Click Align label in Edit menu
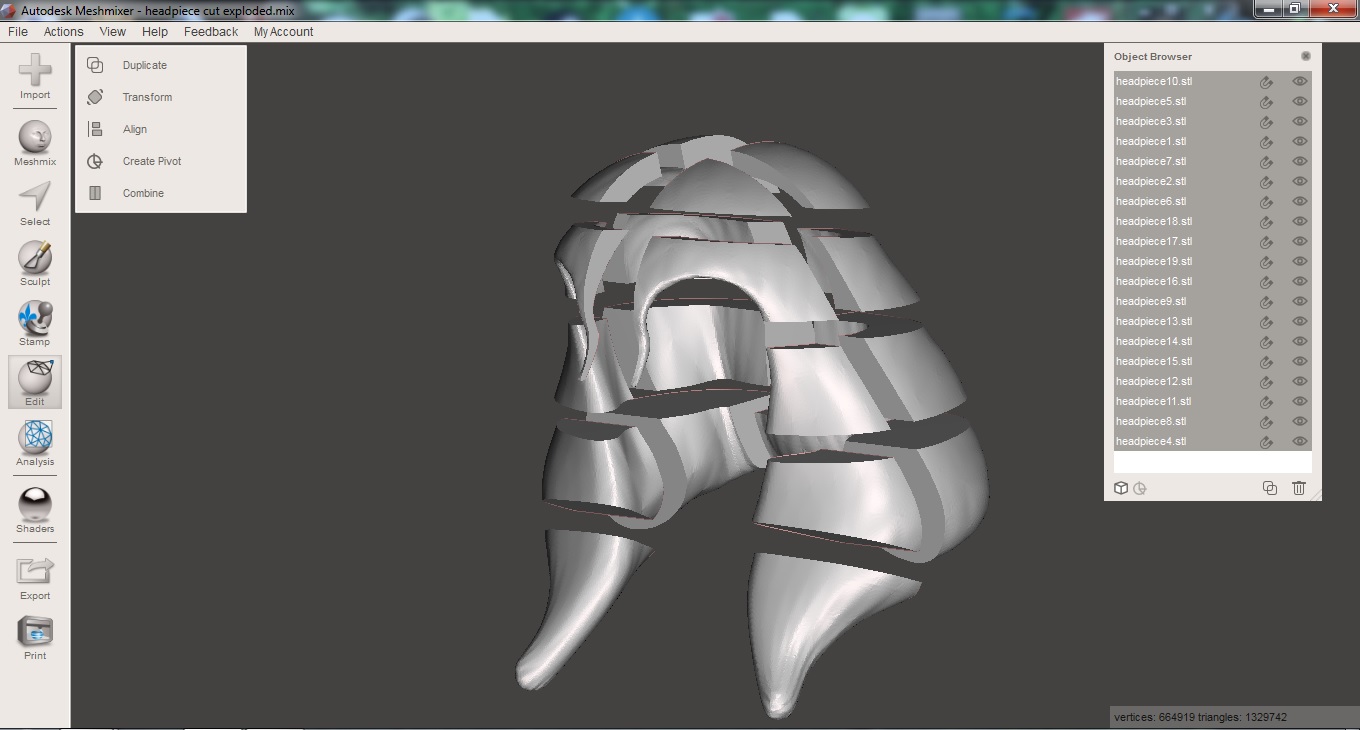Image resolution: width=1360 pixels, height=730 pixels. (x=135, y=129)
